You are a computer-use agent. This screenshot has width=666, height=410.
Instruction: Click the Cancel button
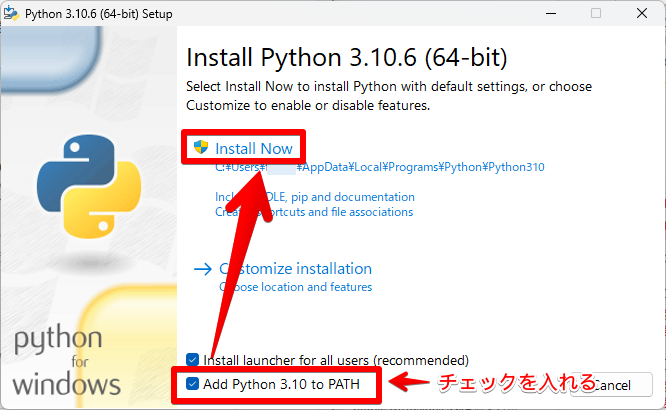612,385
